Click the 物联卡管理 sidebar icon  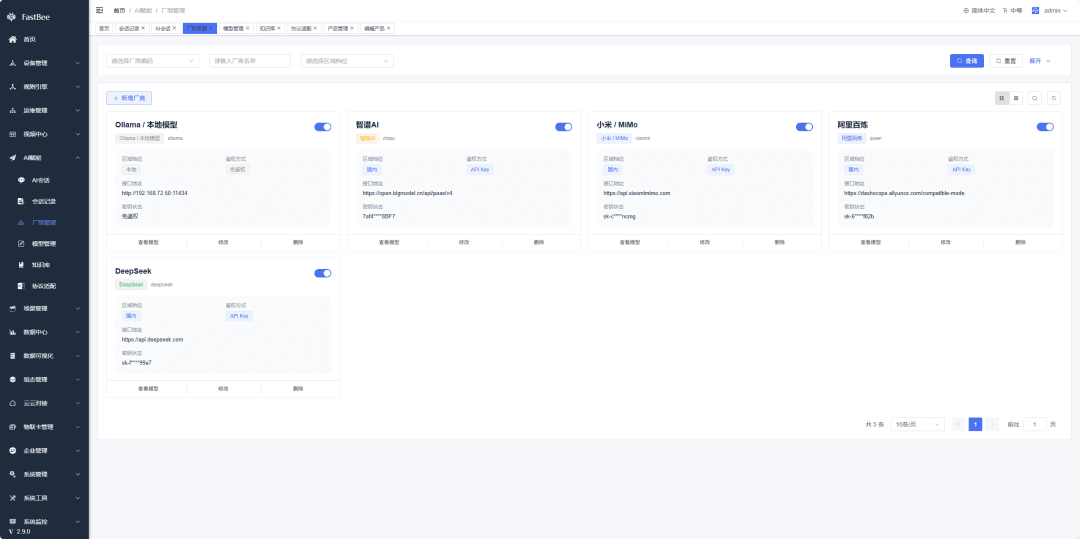12,427
